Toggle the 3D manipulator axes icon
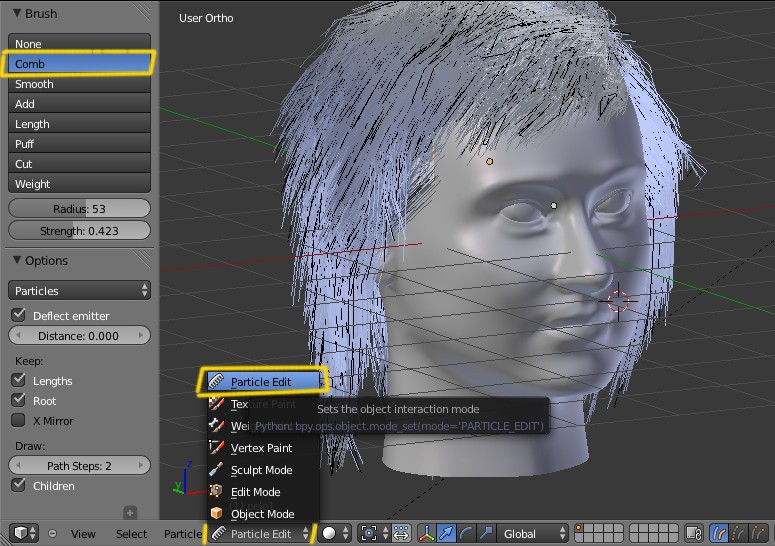Image resolution: width=775 pixels, height=546 pixels. (426, 534)
